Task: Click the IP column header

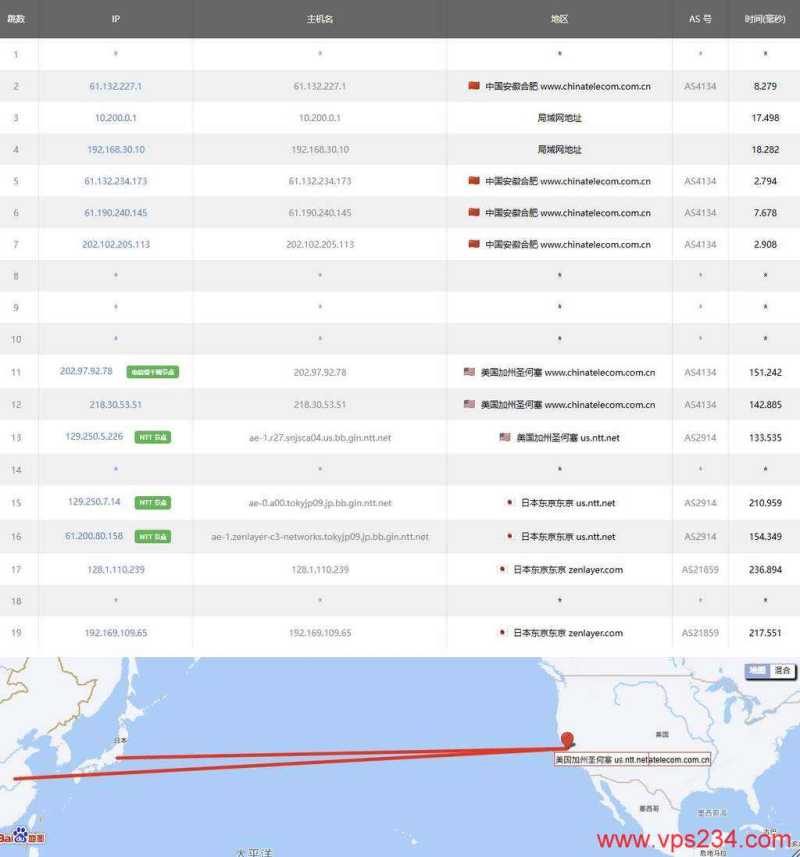Action: [x=115, y=19]
